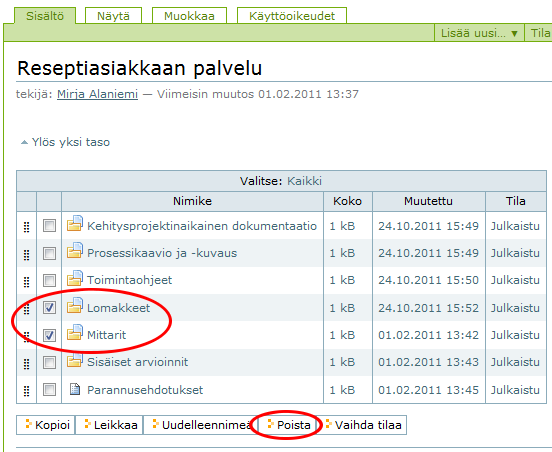Uncheck the Mittarit checkbox
The height and width of the screenshot is (452, 552).
coord(49,335)
